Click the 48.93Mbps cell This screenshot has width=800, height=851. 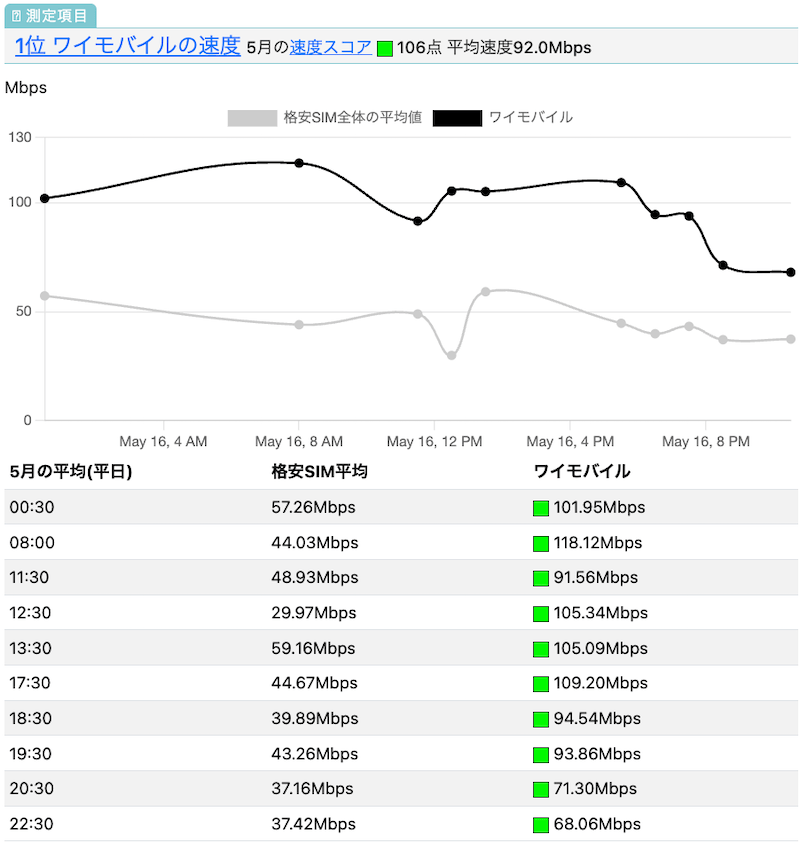(x=315, y=577)
